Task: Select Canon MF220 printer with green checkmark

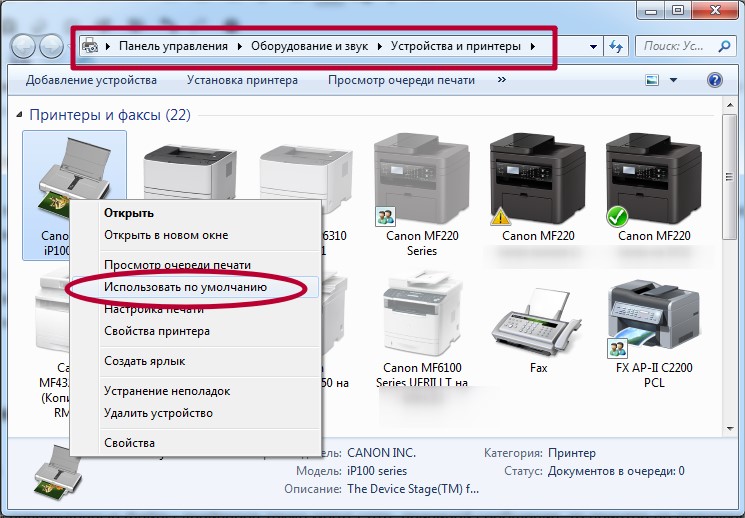Action: (x=654, y=187)
